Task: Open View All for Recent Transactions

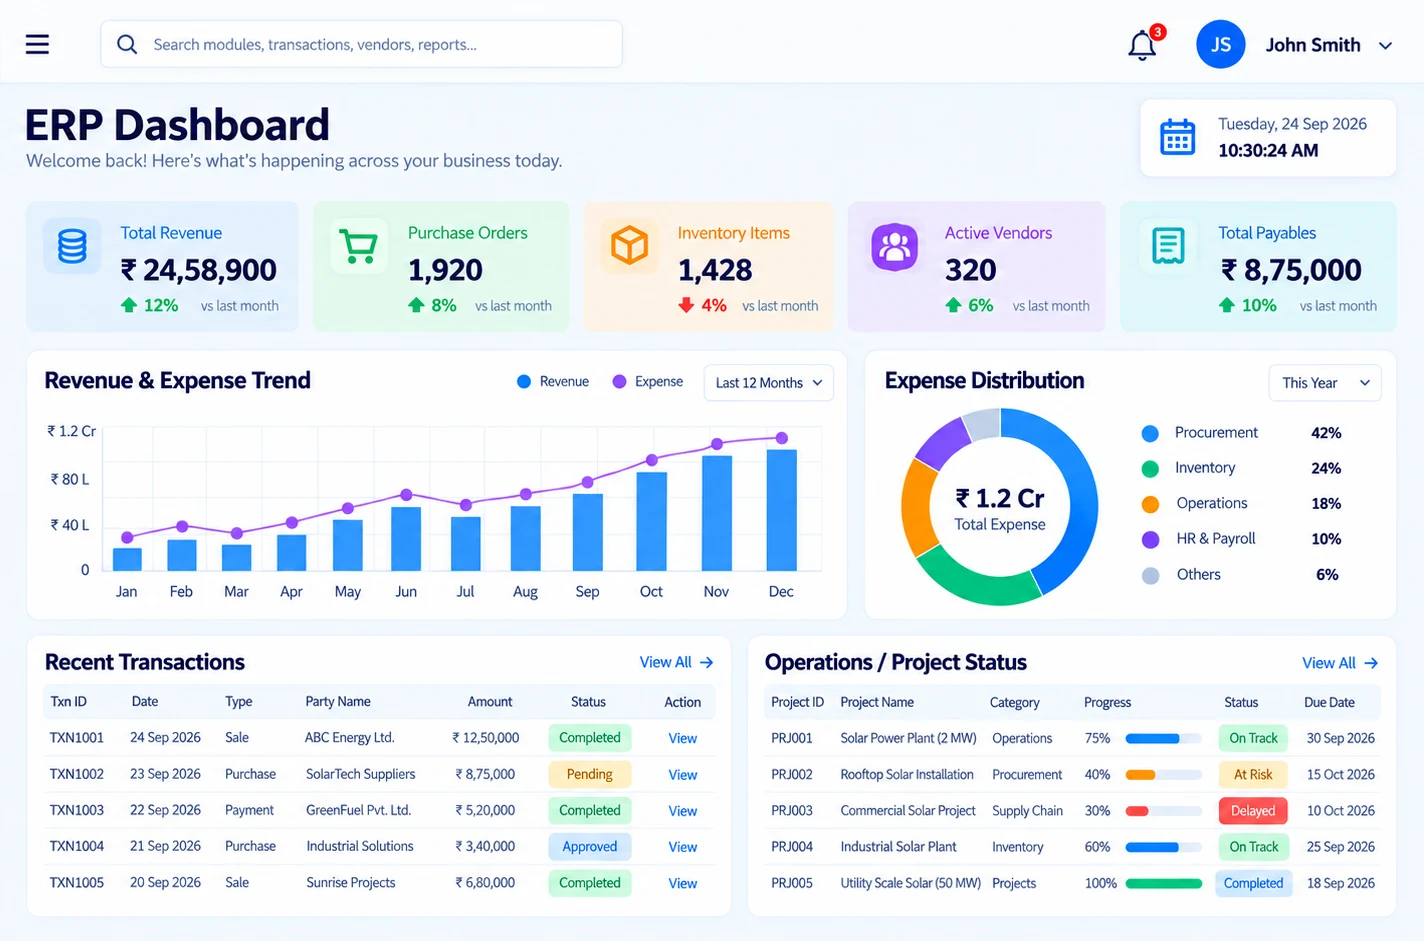Action: click(677, 662)
